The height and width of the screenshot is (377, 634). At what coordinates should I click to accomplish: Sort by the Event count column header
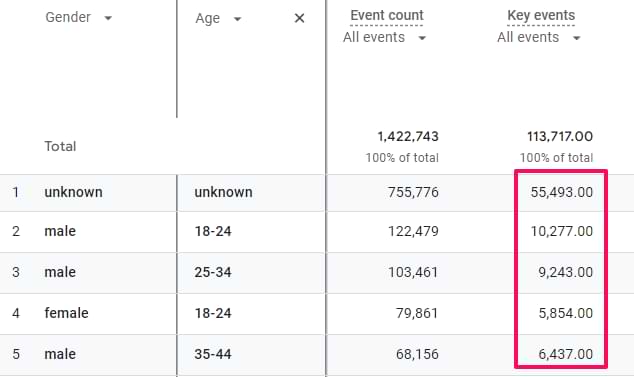(x=387, y=15)
